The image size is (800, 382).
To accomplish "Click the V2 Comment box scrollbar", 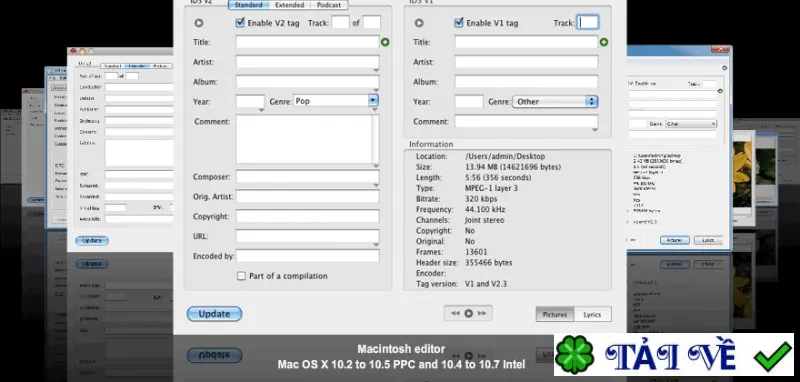I will point(376,139).
